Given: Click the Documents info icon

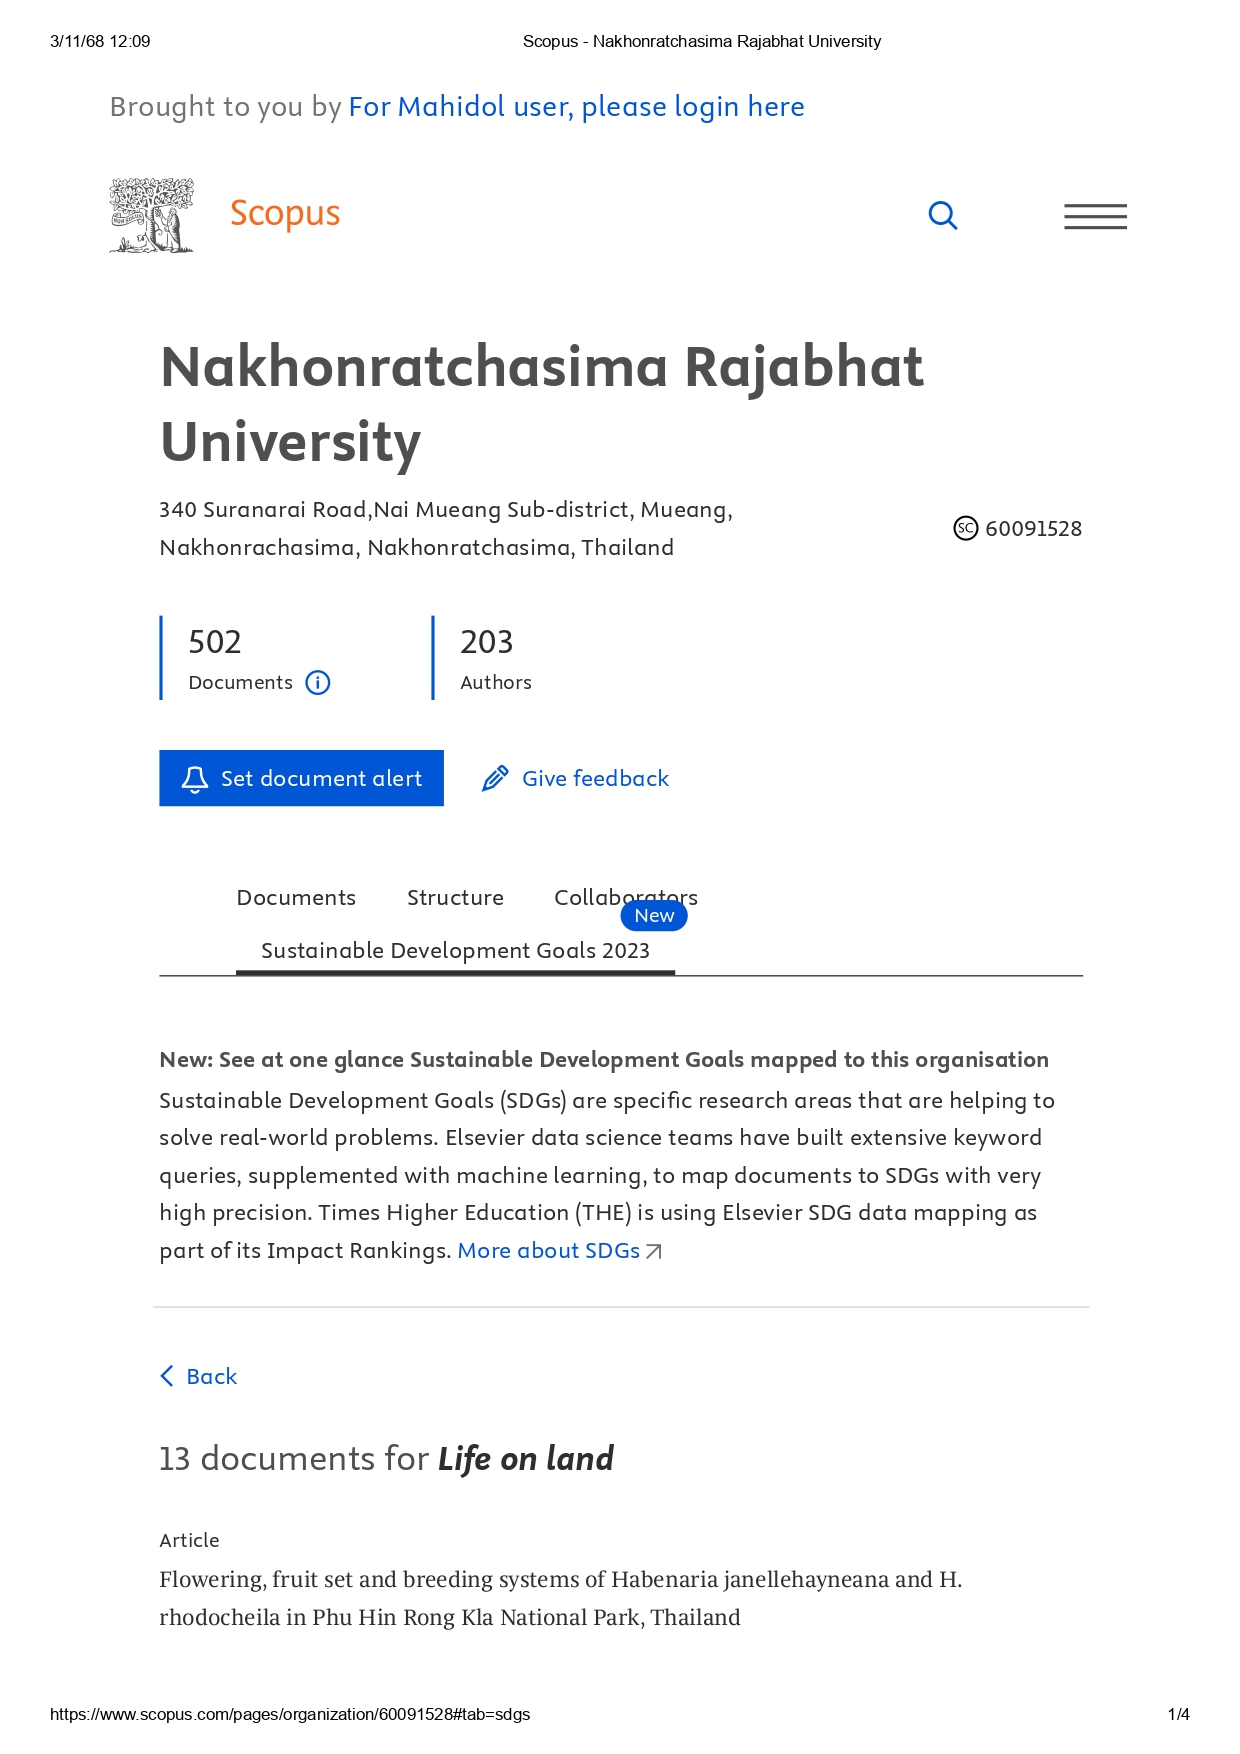Looking at the screenshot, I should point(318,683).
